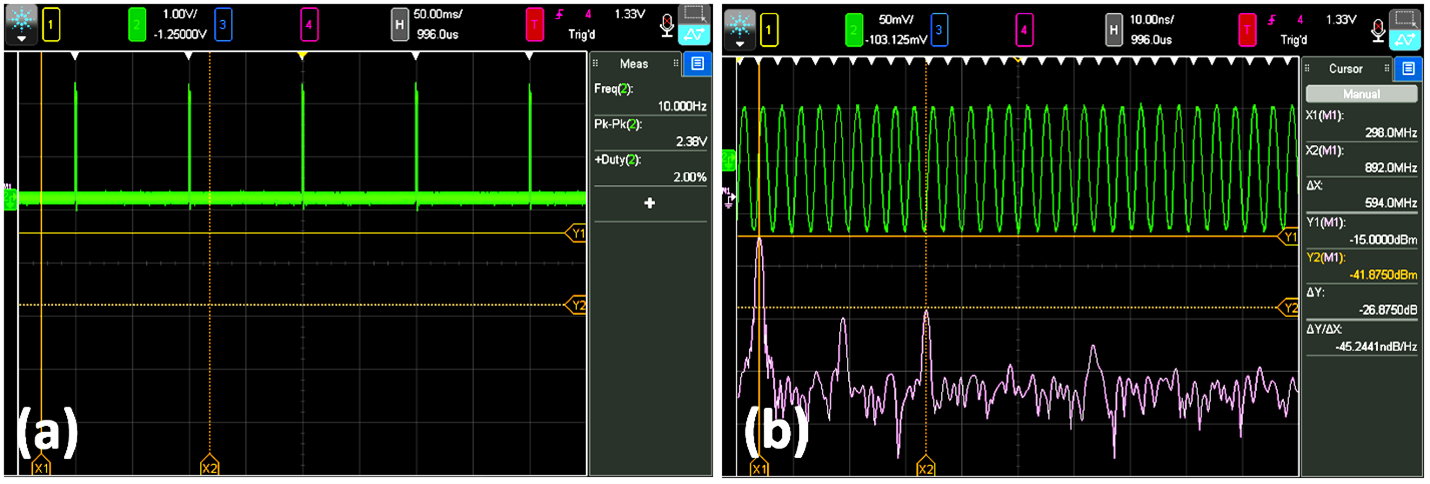Add a measurement with the plus button

pos(649,203)
